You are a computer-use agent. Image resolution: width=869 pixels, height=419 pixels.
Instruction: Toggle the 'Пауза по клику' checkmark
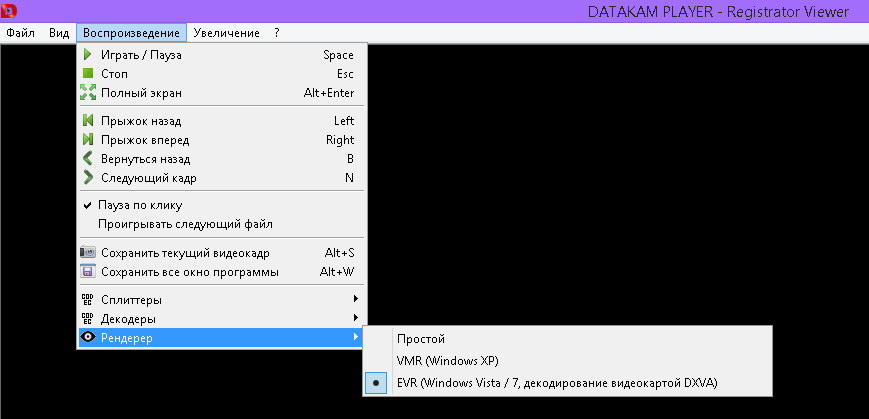pyautogui.click(x=88, y=205)
